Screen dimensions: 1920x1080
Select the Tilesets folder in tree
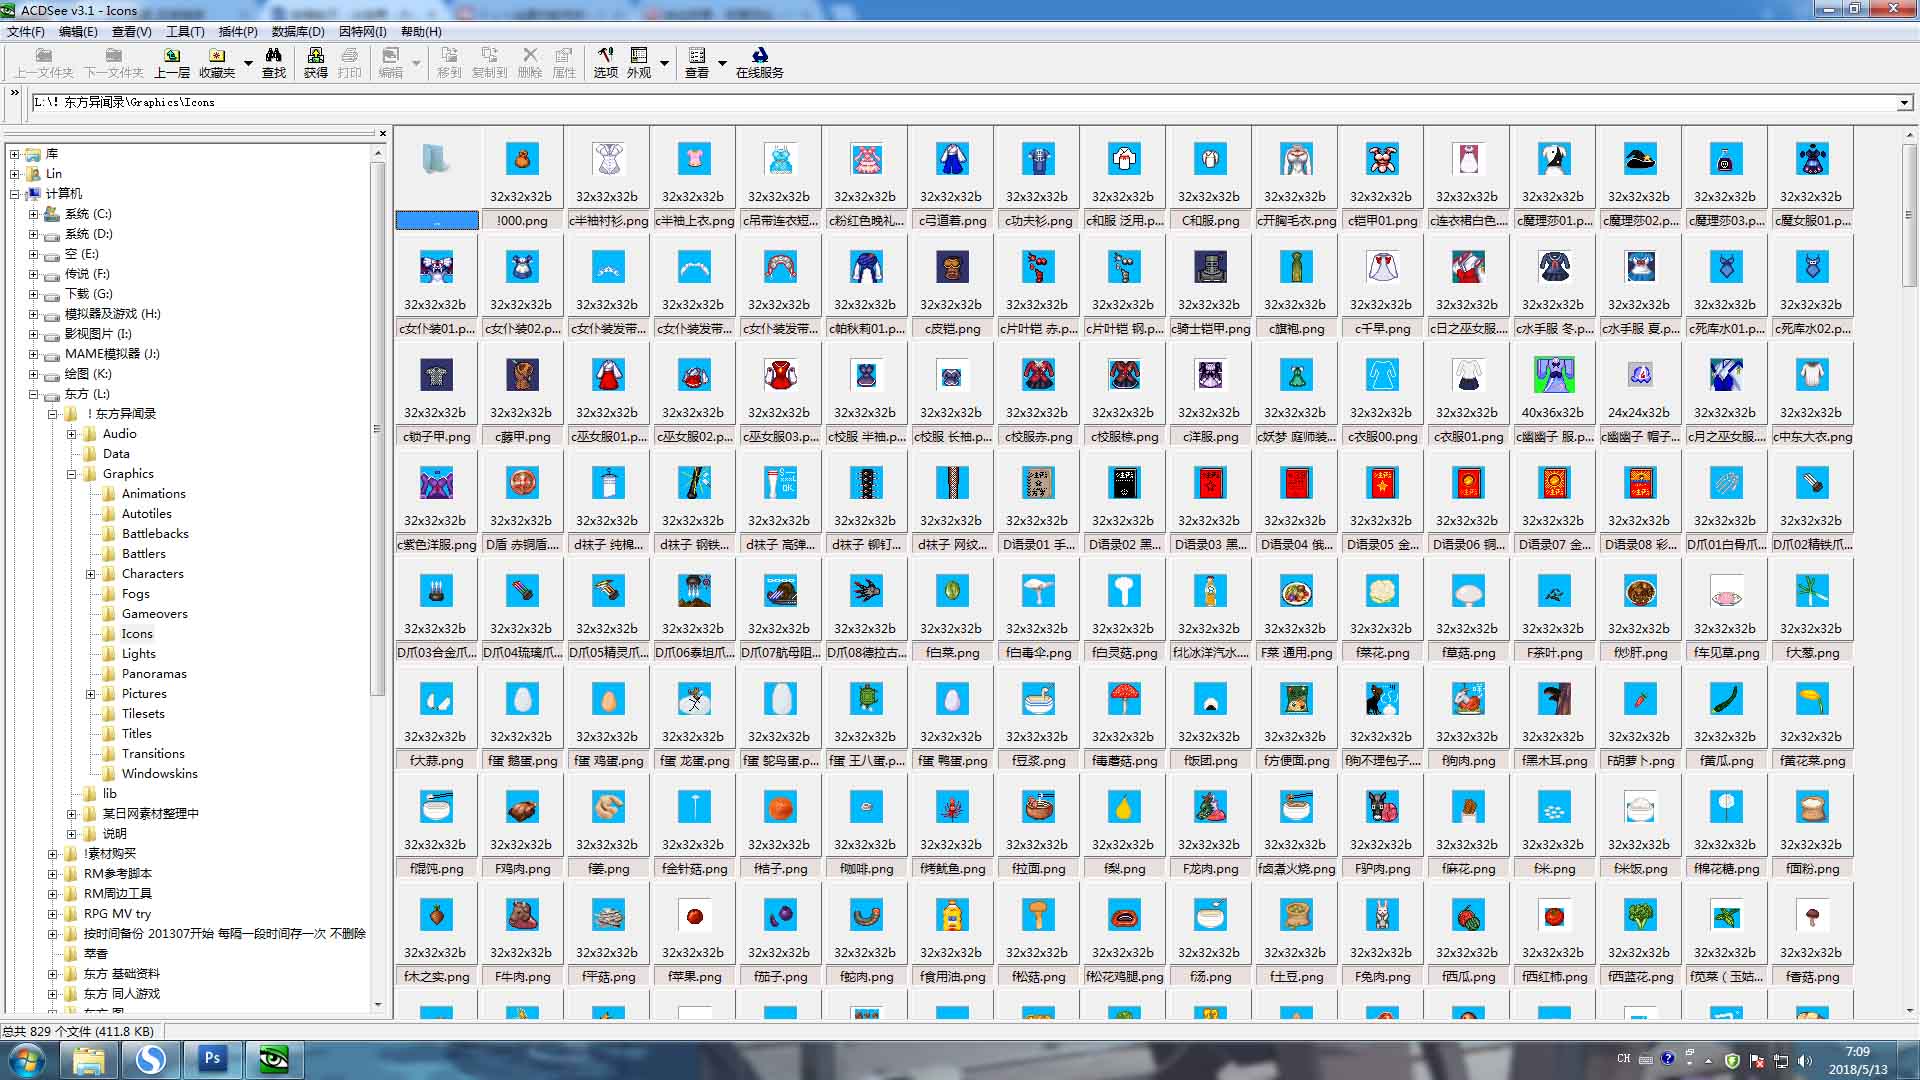point(143,714)
